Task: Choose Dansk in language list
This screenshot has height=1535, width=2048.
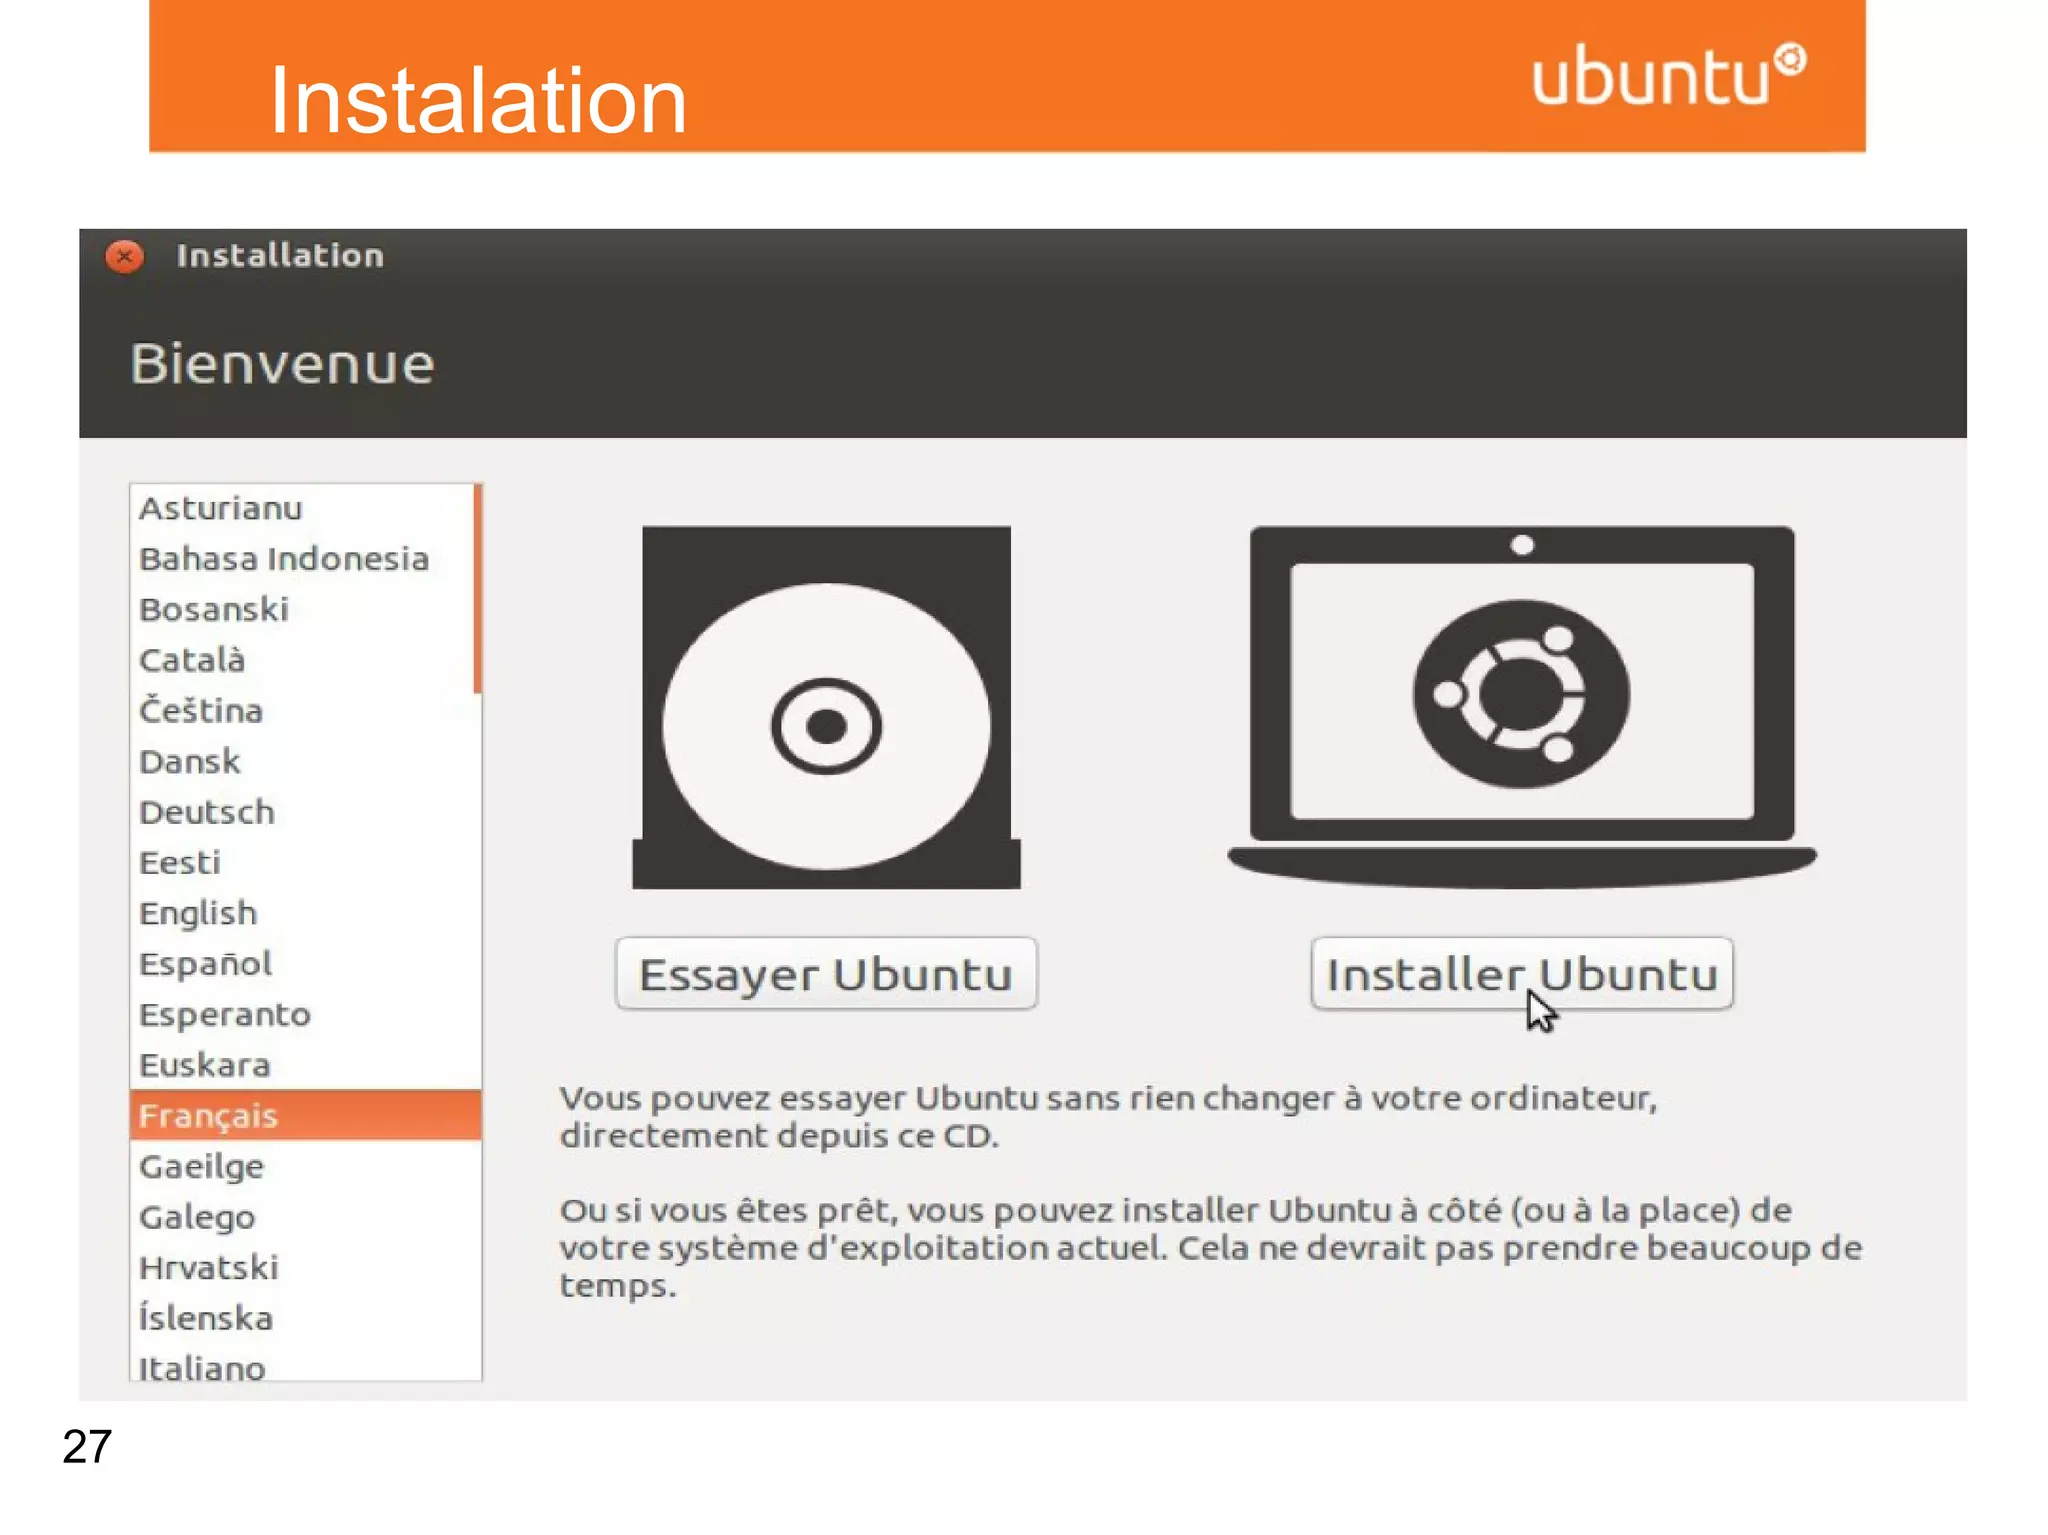Action: pyautogui.click(x=190, y=762)
